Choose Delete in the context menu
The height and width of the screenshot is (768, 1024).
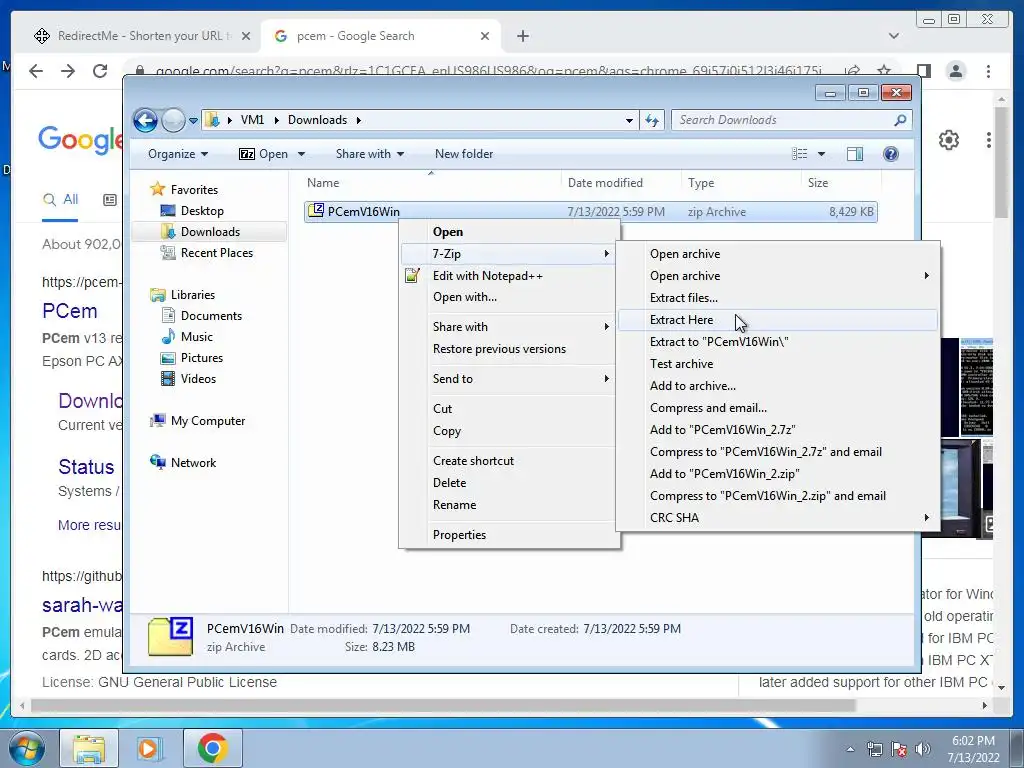point(509,483)
